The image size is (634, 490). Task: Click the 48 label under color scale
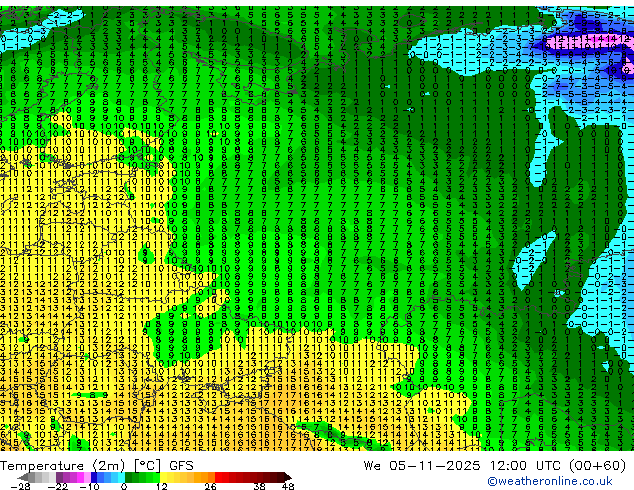click(288, 486)
